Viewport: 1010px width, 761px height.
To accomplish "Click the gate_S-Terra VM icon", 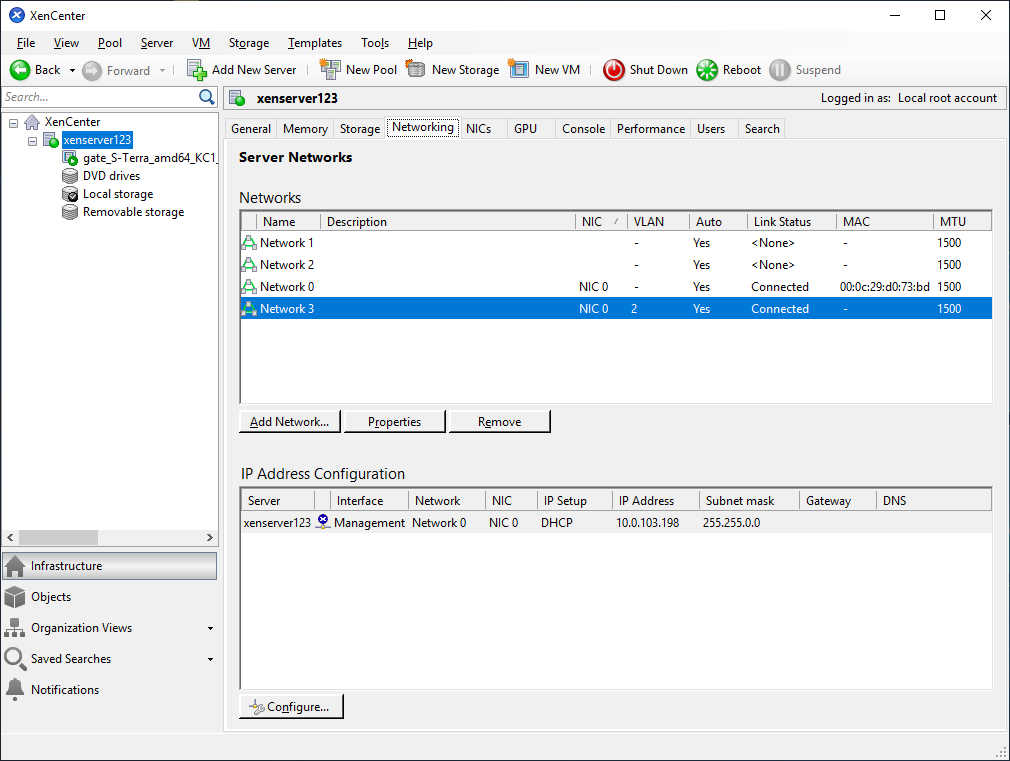I will 70,158.
